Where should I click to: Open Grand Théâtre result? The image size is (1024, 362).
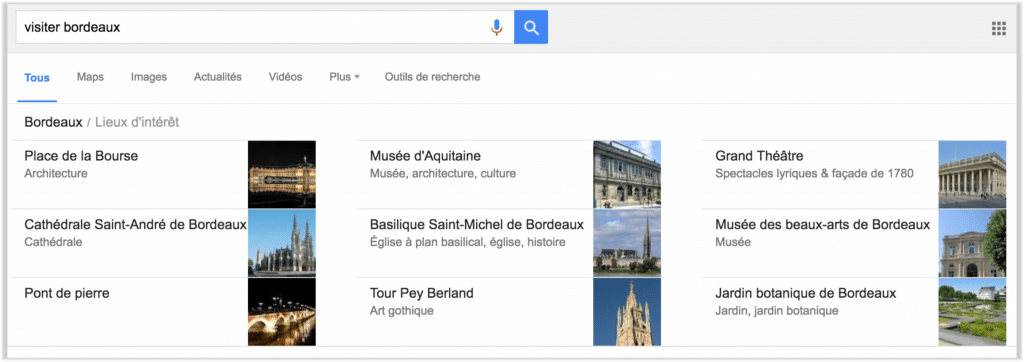pyautogui.click(x=760, y=156)
